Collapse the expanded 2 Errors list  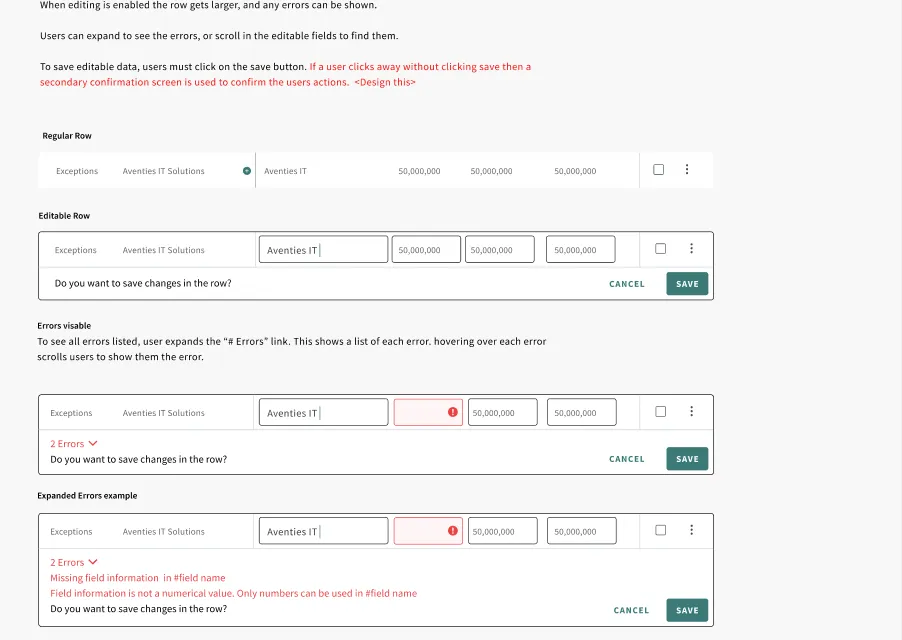(74, 562)
